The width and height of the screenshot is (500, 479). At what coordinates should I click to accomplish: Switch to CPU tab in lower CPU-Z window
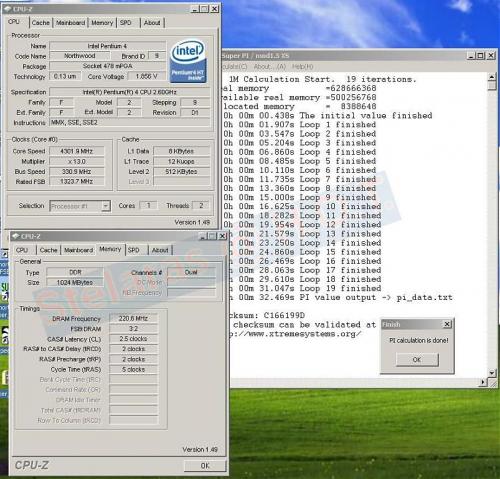pyautogui.click(x=22, y=250)
